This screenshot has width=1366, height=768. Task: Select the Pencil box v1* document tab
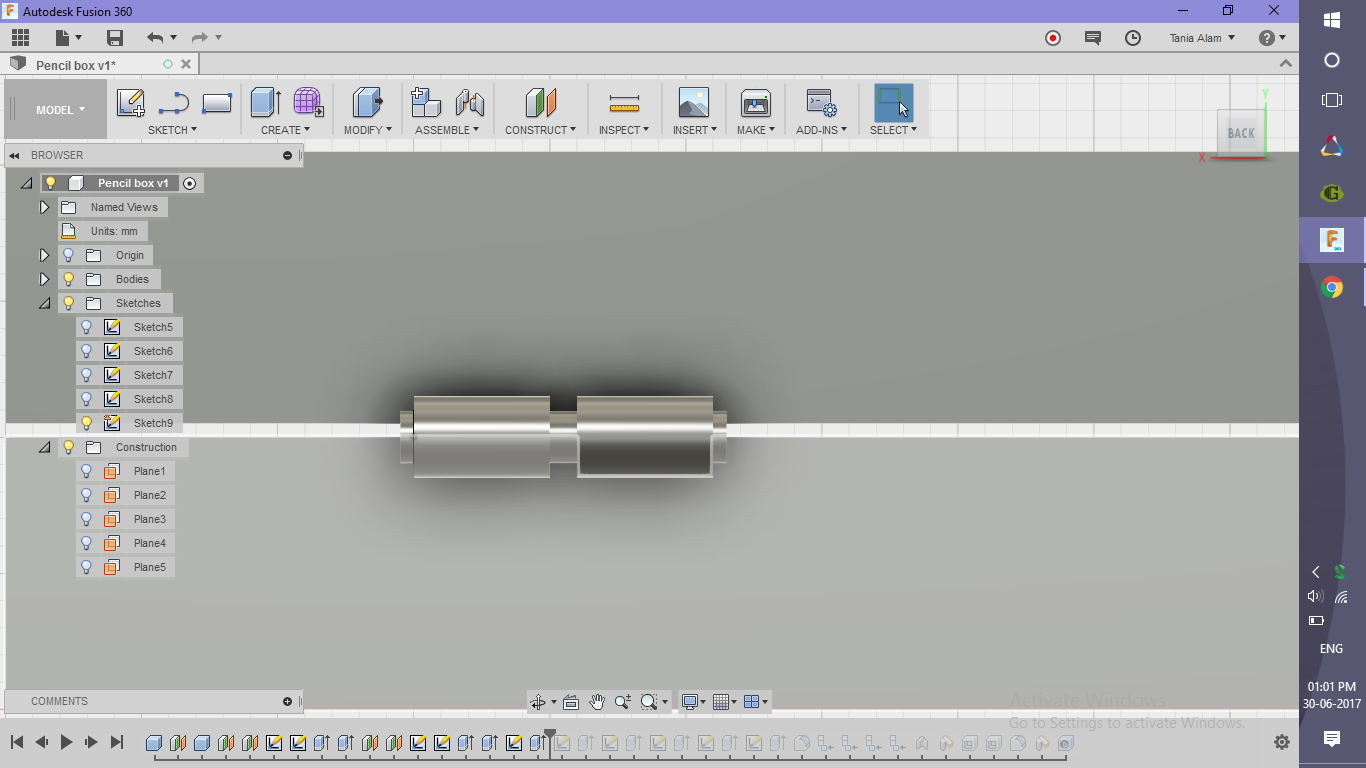(x=76, y=65)
